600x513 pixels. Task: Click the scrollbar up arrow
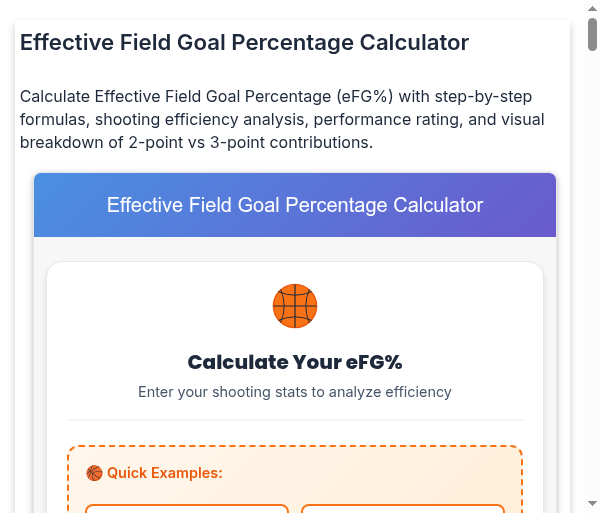pyautogui.click(x=592, y=9)
